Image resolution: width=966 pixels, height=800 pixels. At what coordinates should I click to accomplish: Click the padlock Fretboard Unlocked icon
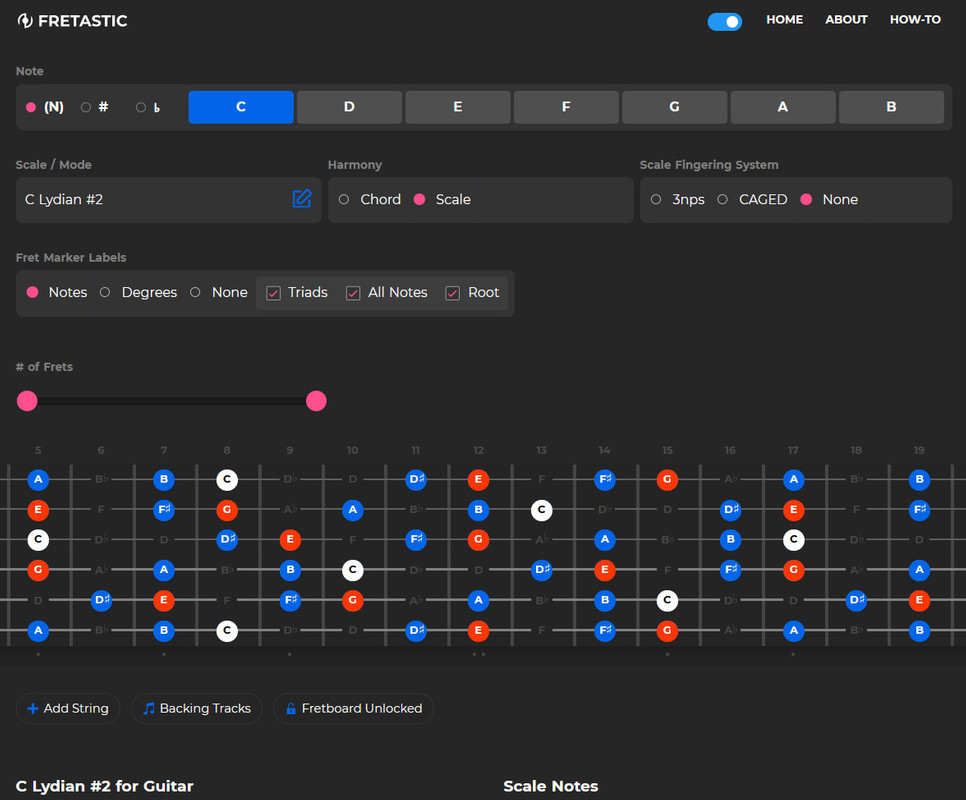pos(291,709)
